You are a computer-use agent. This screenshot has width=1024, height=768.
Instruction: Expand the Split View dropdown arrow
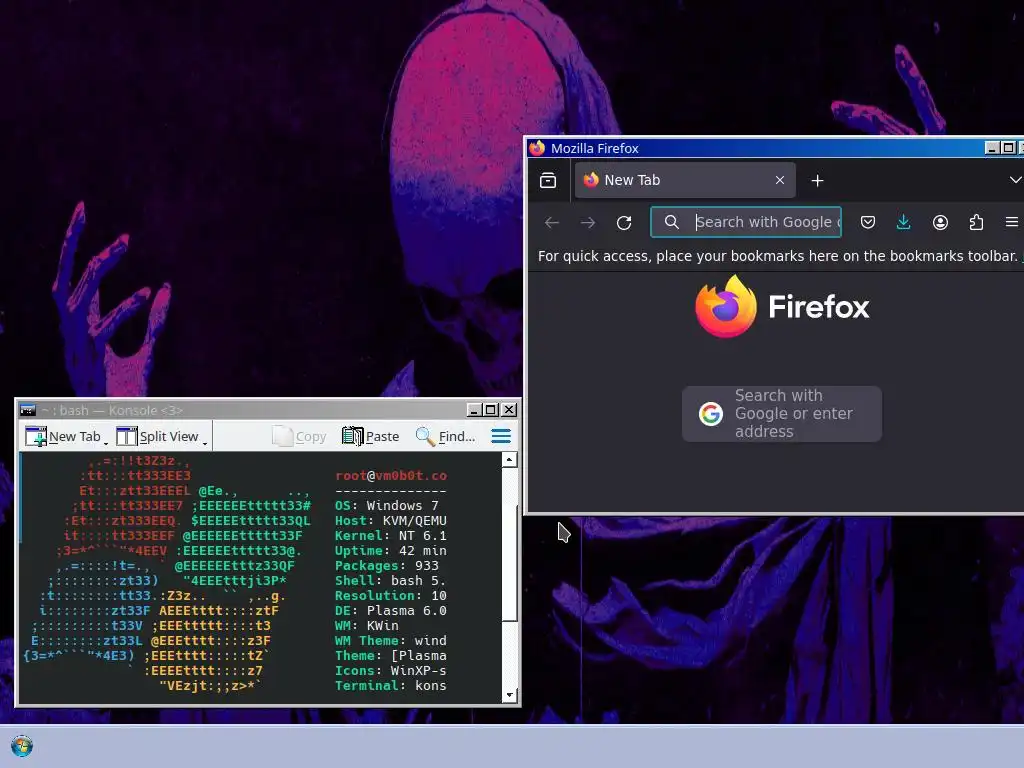[x=204, y=443]
